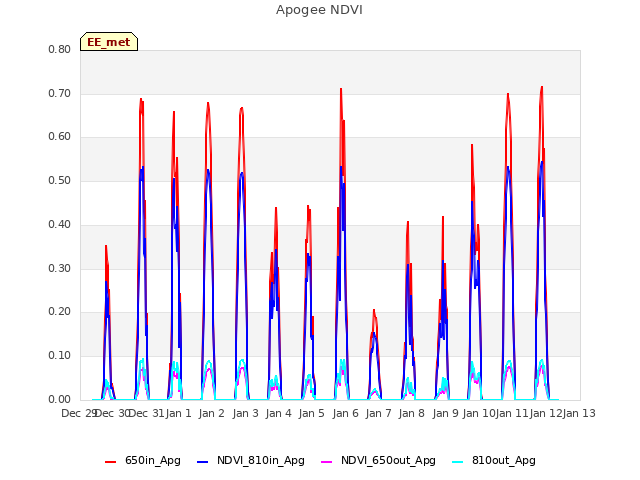Screen dimensions: 640x480
Task: Click the Jan 2 x-axis label
Action: coord(212,413)
